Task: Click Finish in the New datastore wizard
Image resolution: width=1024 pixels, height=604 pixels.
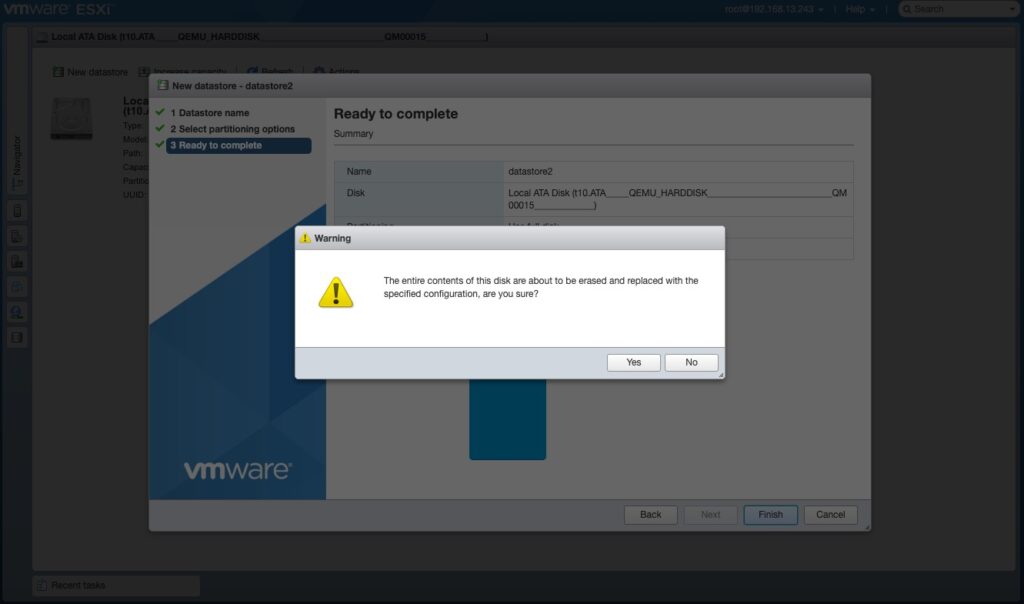Action: tap(771, 515)
